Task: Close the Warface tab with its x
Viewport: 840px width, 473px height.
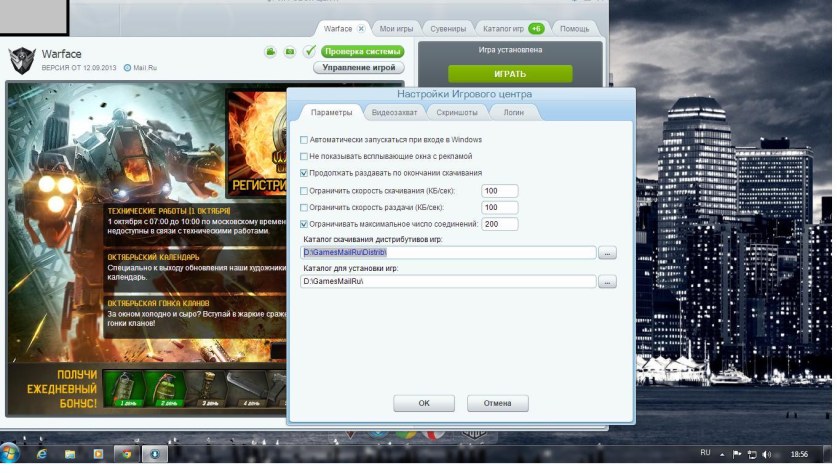Action: [x=361, y=28]
